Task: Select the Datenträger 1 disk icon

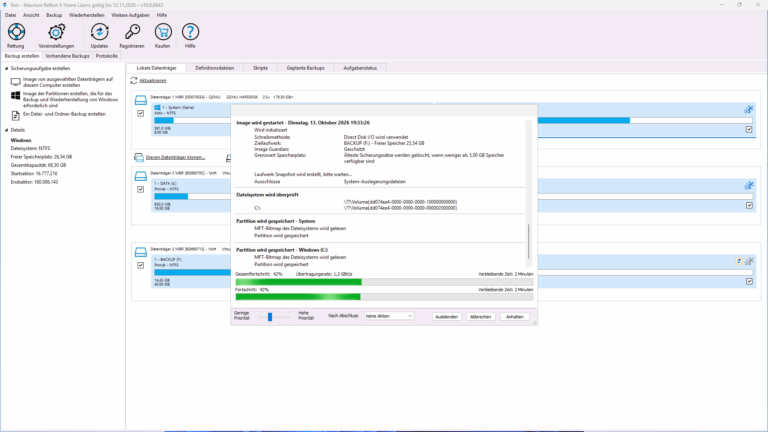Action: [141, 100]
